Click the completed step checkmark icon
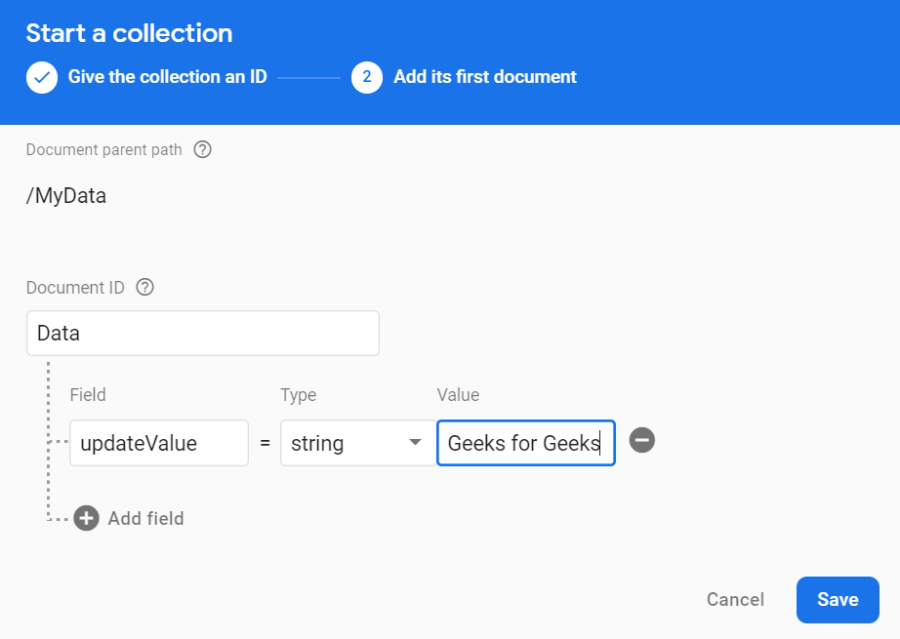 pyautogui.click(x=42, y=77)
